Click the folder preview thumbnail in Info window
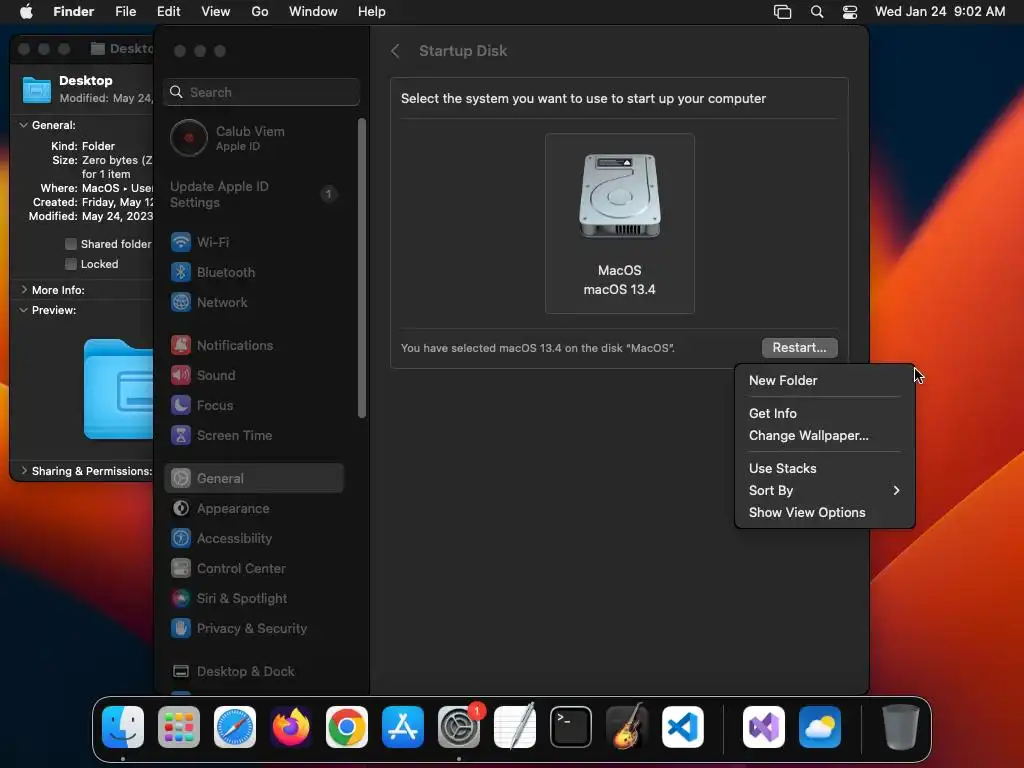 point(118,389)
